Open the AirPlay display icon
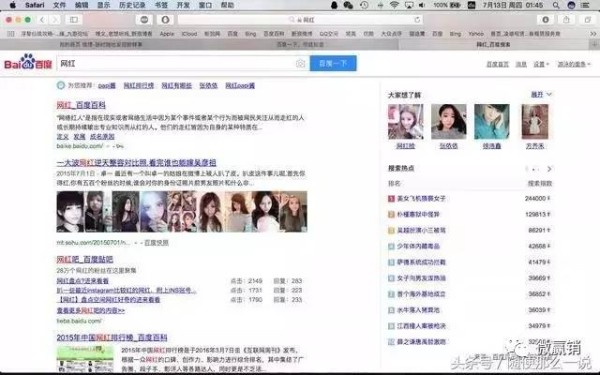 click(x=409, y=5)
